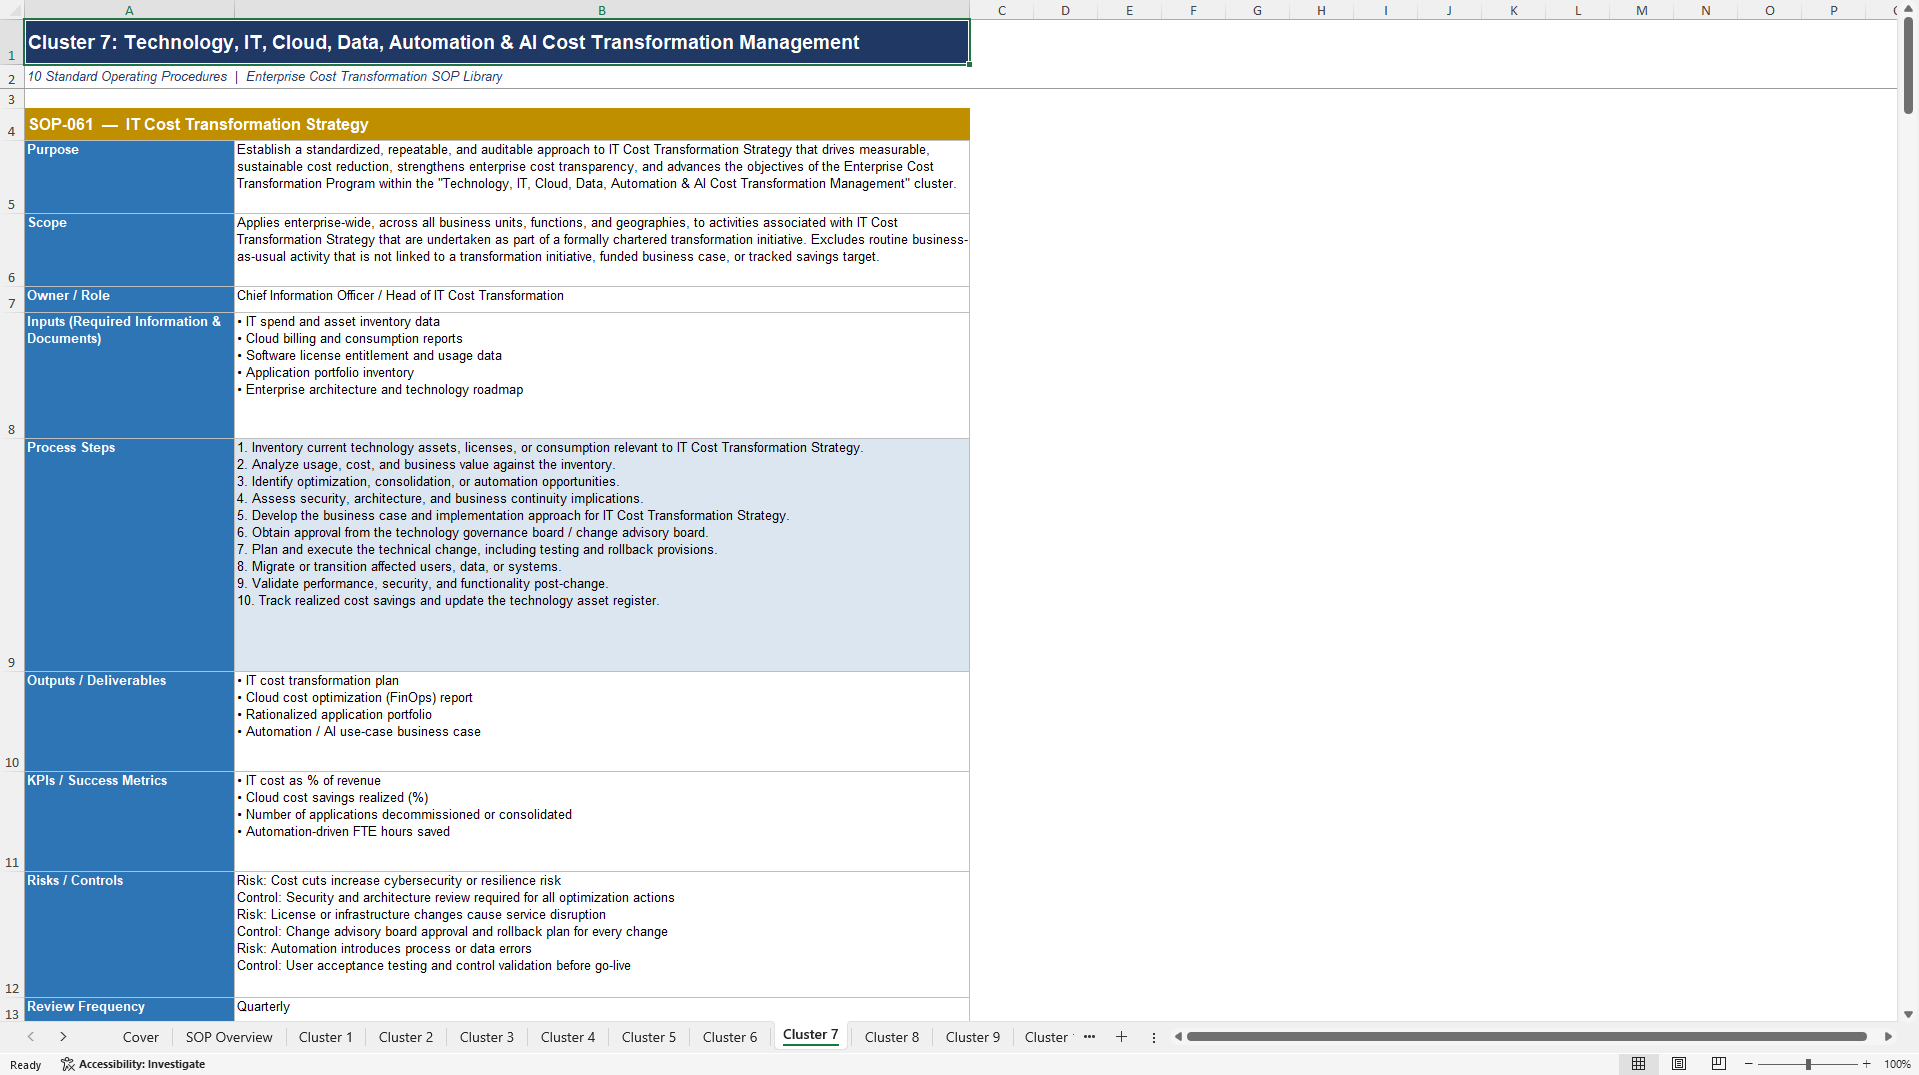Open the Cluster 1 sheet tab
1919x1075 pixels.
tap(326, 1037)
